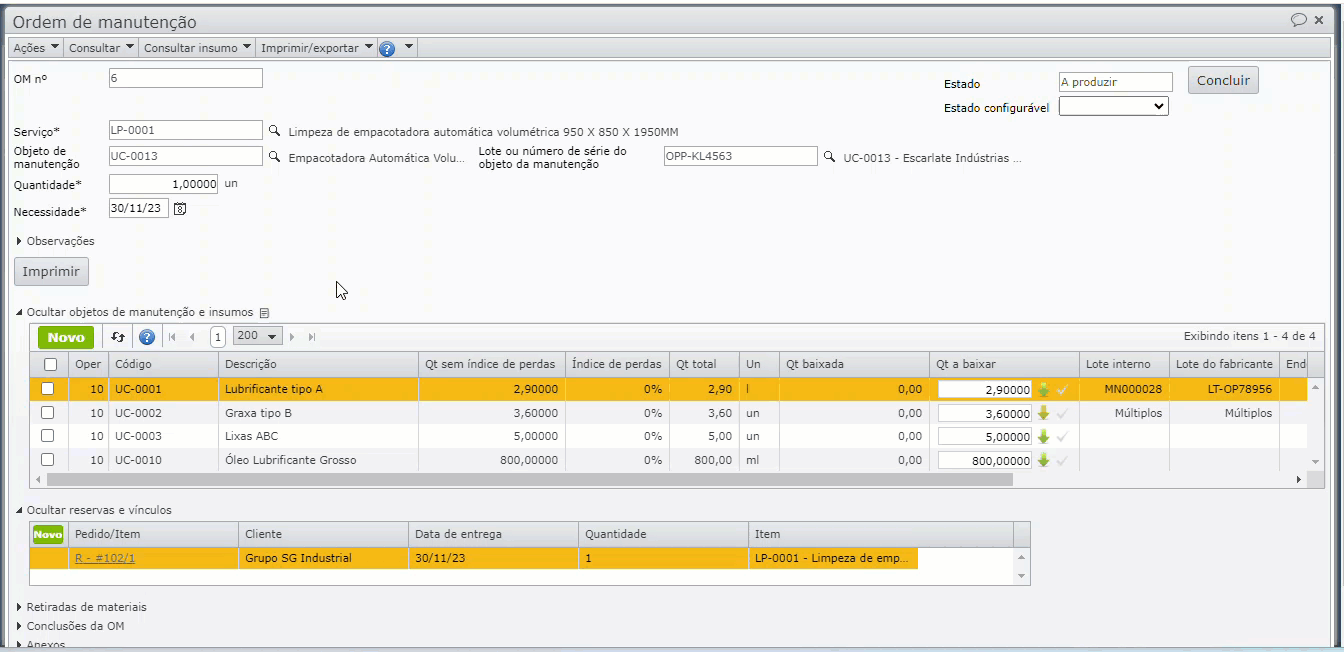The width and height of the screenshot is (1344, 652).
Task: Click the Concluir button
Action: (x=1222, y=81)
